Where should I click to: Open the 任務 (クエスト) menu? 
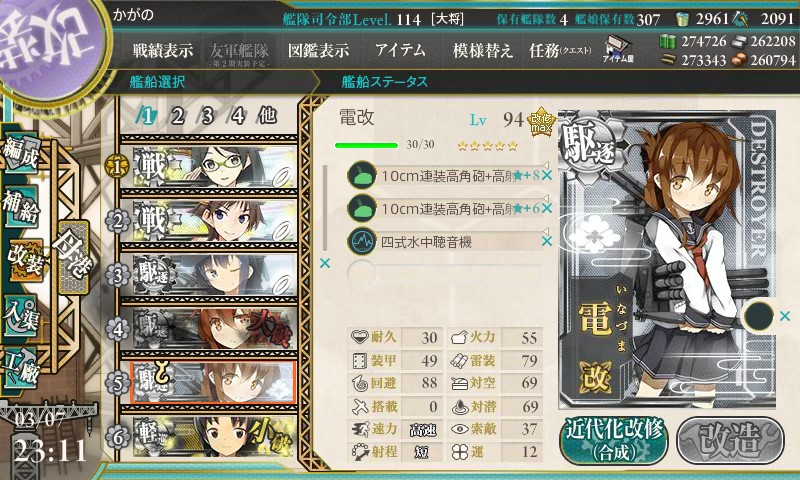point(560,50)
